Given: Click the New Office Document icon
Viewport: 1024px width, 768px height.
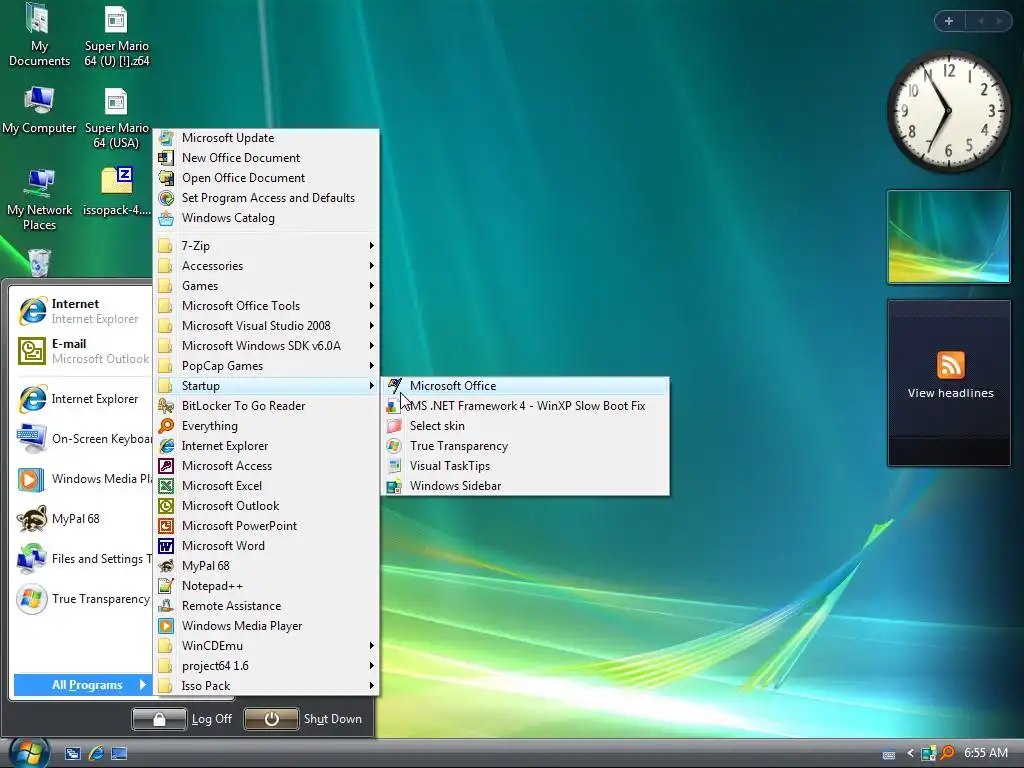Looking at the screenshot, I should pyautogui.click(x=167, y=158).
